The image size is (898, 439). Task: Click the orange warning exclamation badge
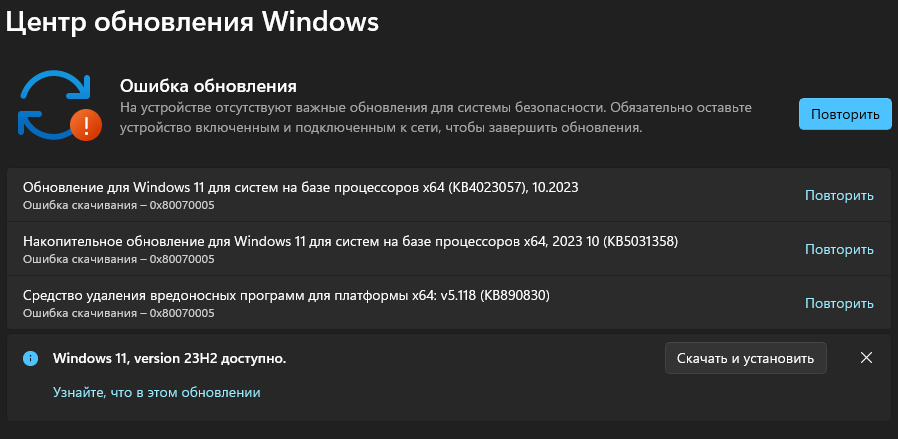coord(85,124)
